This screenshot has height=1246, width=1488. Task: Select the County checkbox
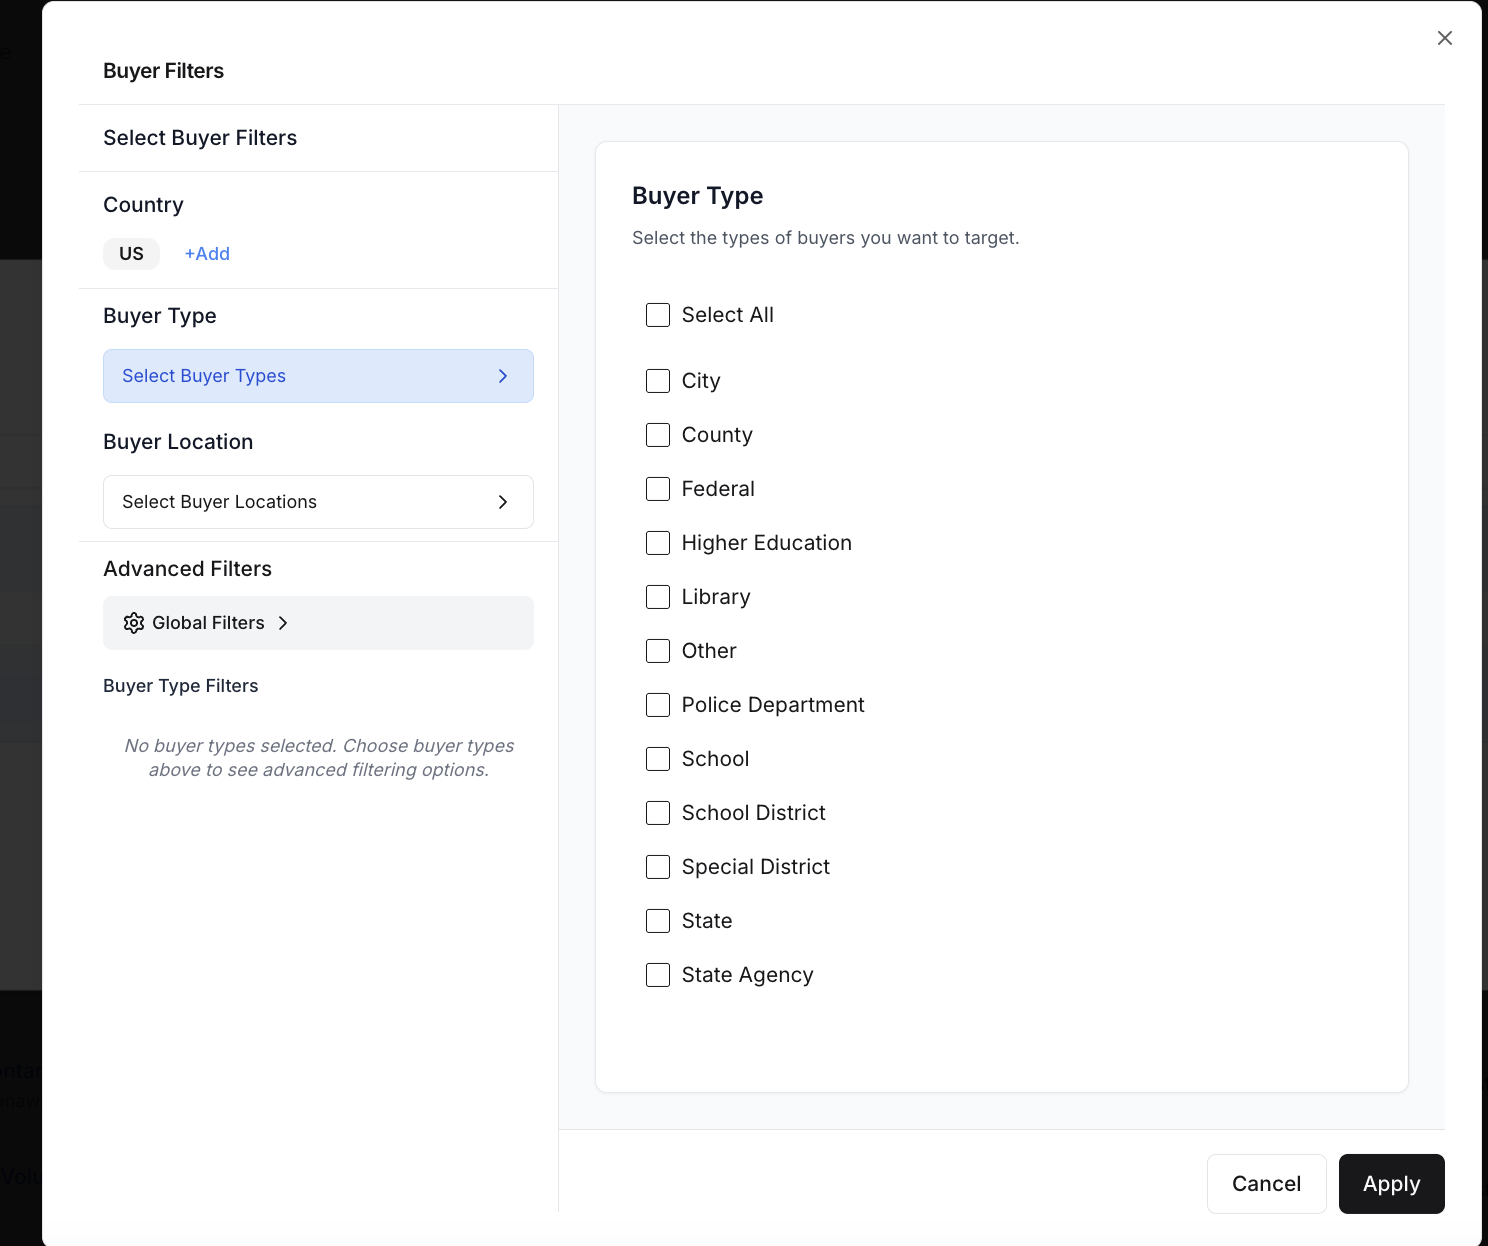click(x=657, y=435)
